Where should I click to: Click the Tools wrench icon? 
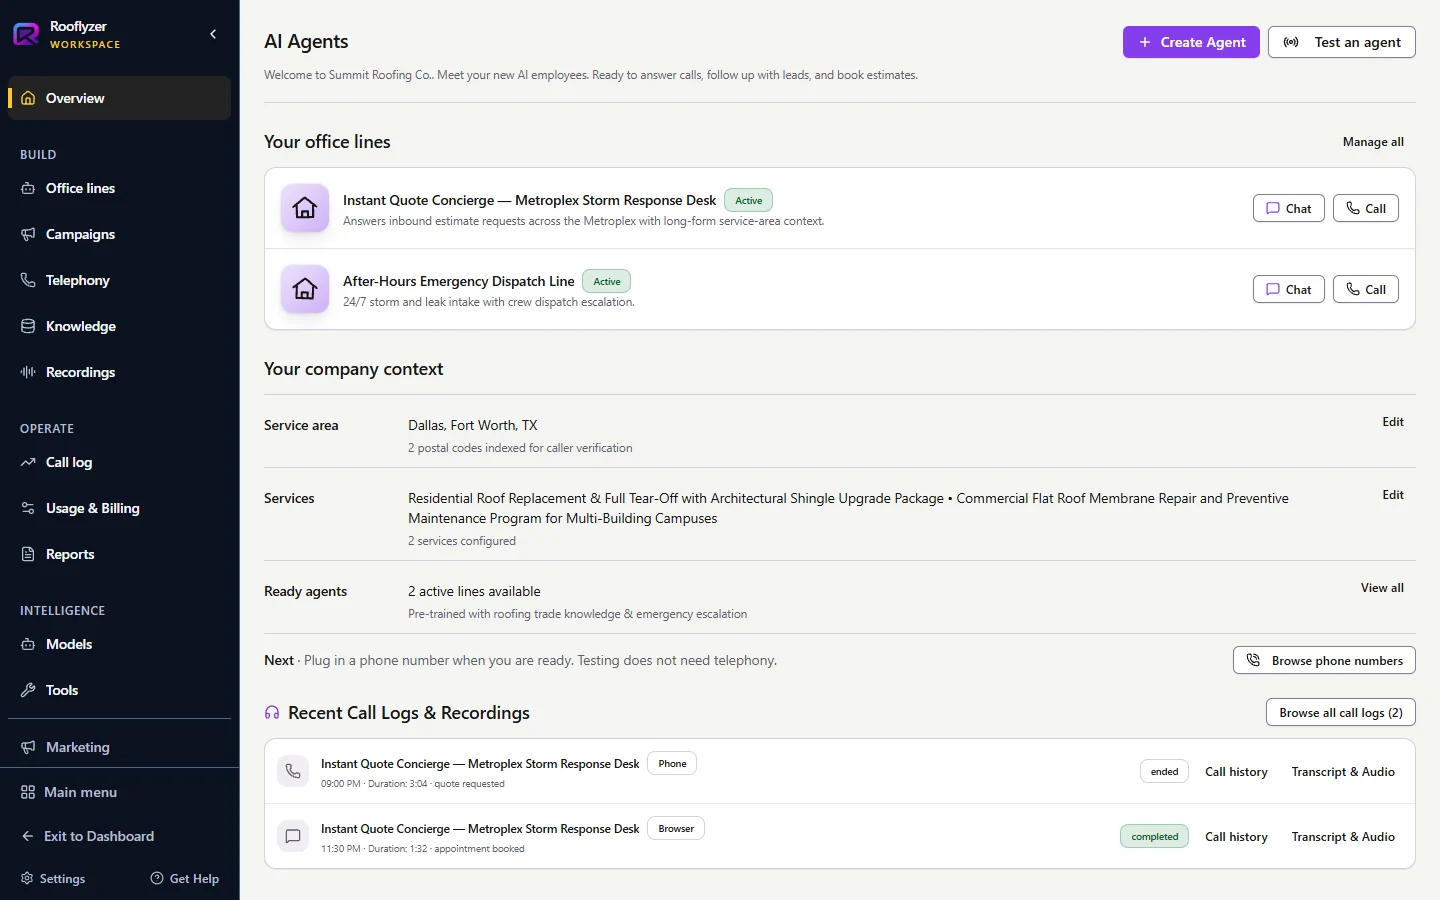[x=28, y=690]
